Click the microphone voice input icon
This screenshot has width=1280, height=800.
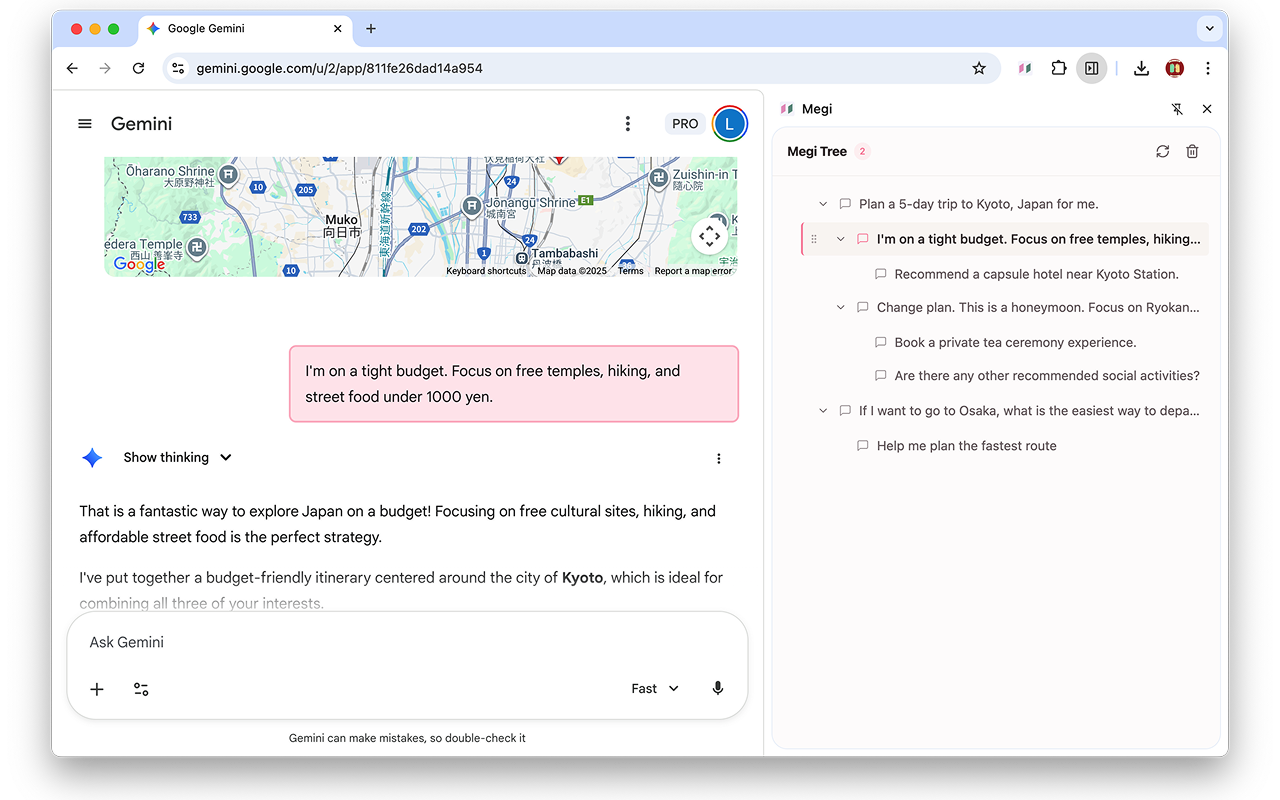coord(718,689)
